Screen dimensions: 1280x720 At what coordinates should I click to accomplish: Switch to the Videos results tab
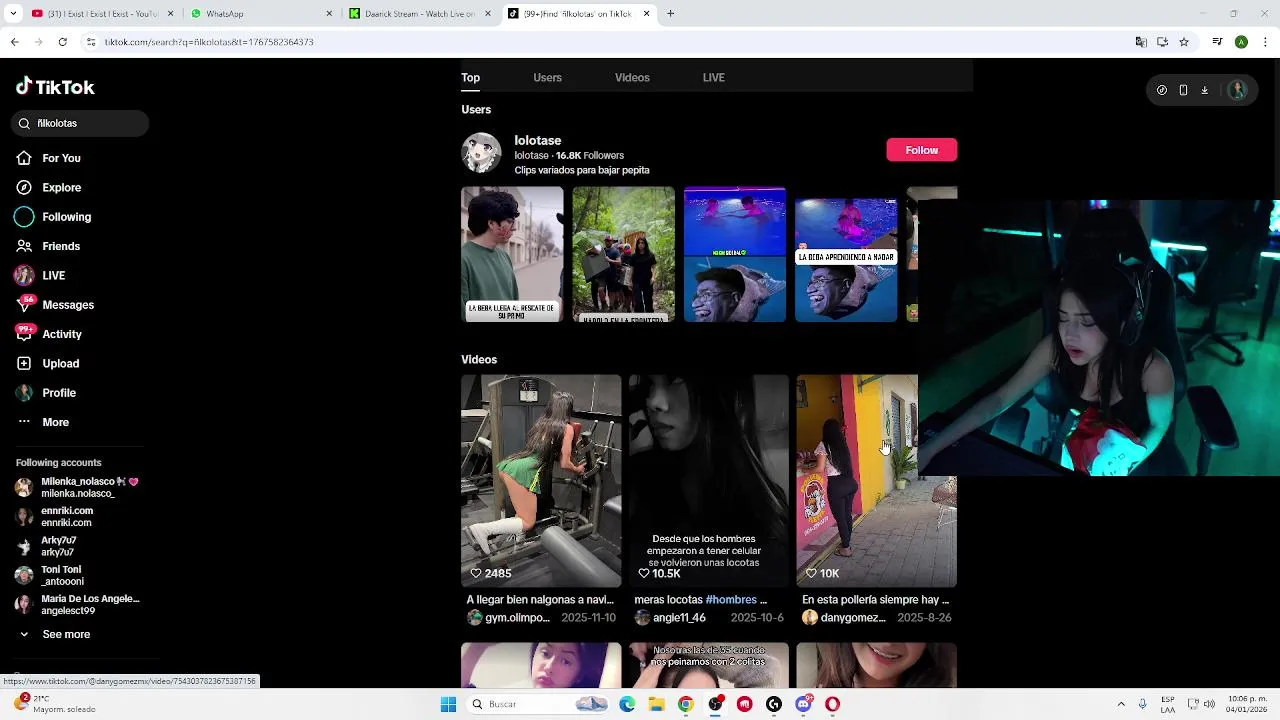click(632, 77)
